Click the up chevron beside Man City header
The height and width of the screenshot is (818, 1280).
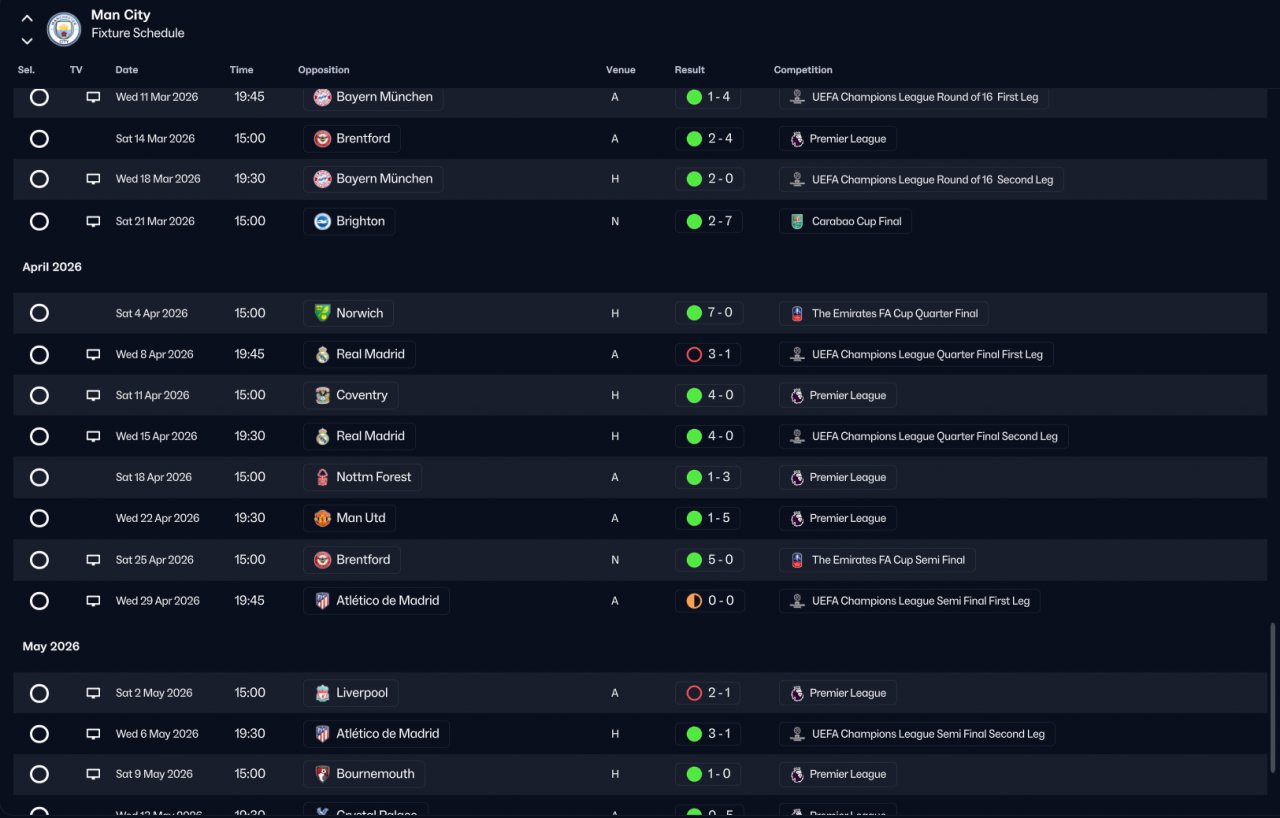pos(27,18)
